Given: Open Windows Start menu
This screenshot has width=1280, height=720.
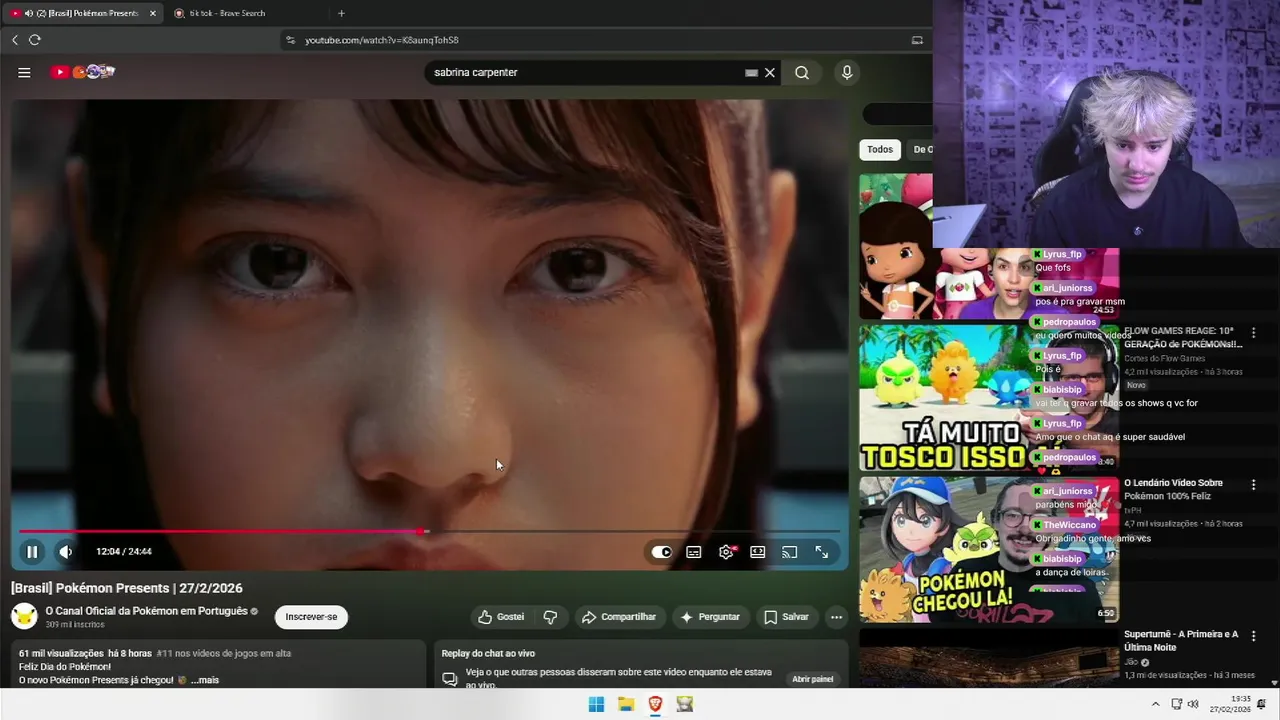Looking at the screenshot, I should tap(596, 704).
